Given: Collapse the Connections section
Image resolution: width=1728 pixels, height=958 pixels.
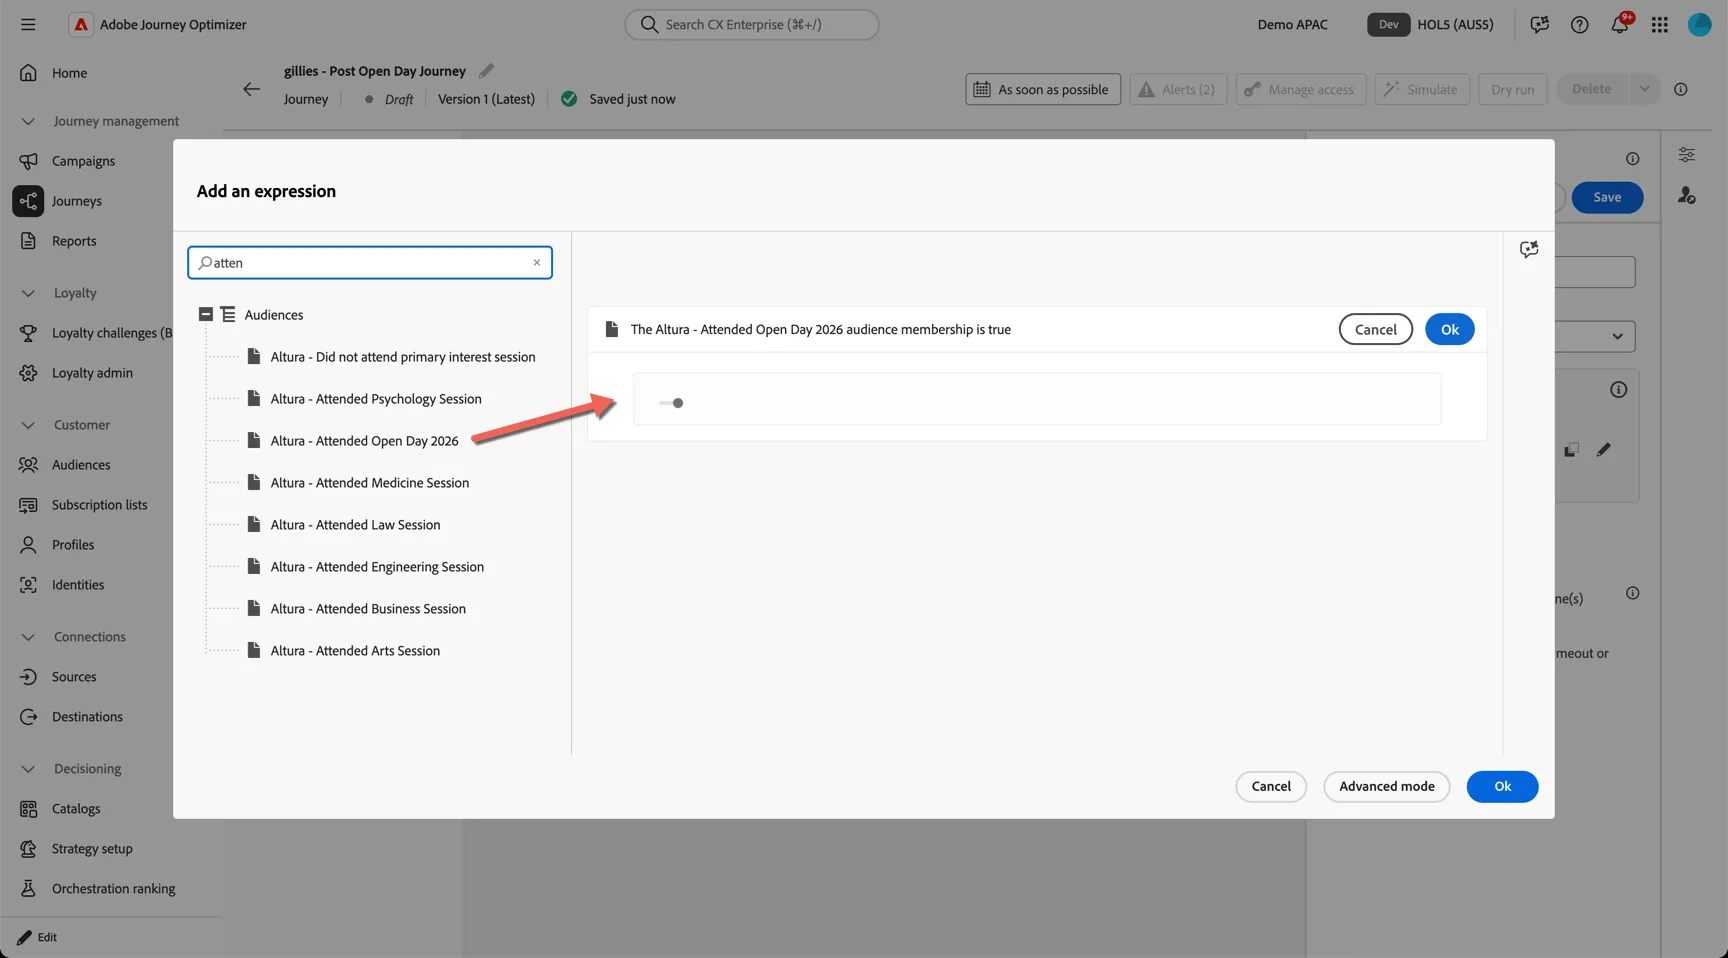Looking at the screenshot, I should (x=28, y=637).
